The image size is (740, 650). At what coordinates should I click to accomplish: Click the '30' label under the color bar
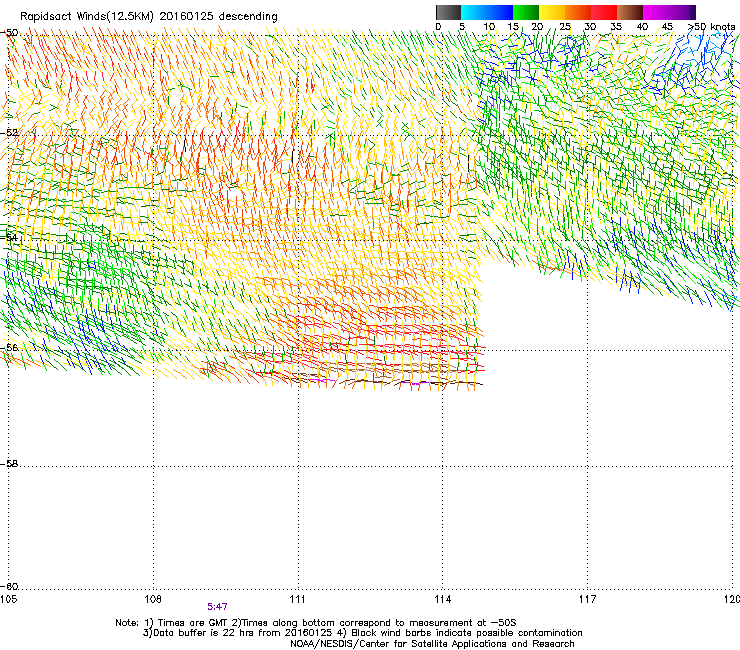(590, 27)
